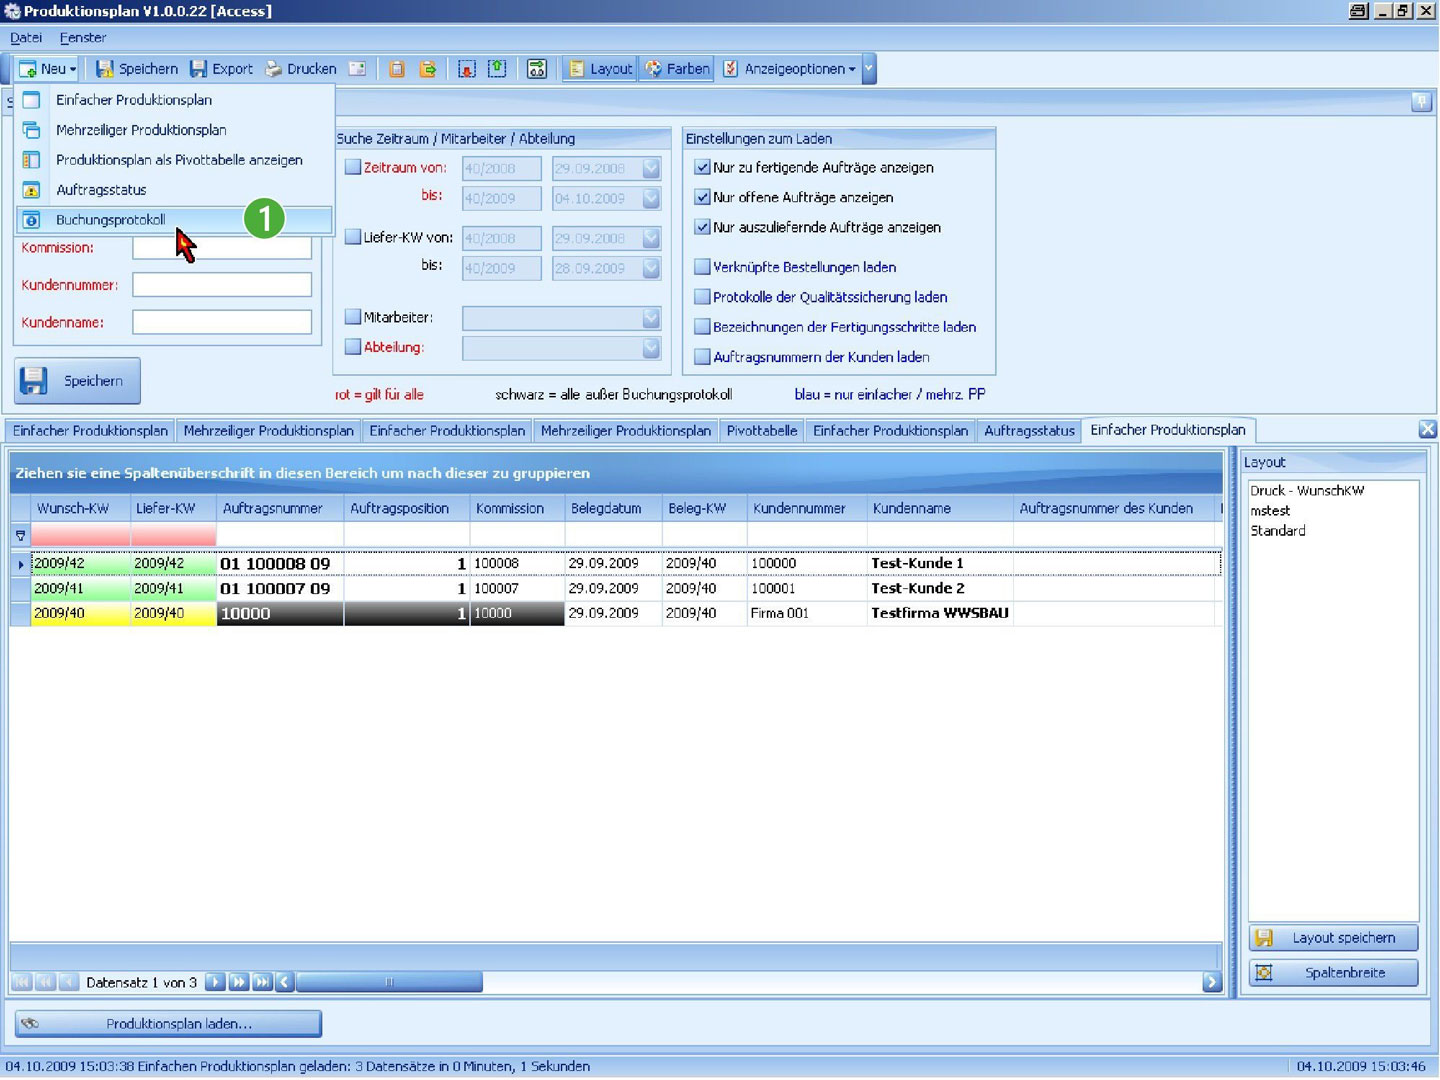Switch to the Auftragsstatus tab
The width and height of the screenshot is (1440, 1080).
click(1029, 431)
